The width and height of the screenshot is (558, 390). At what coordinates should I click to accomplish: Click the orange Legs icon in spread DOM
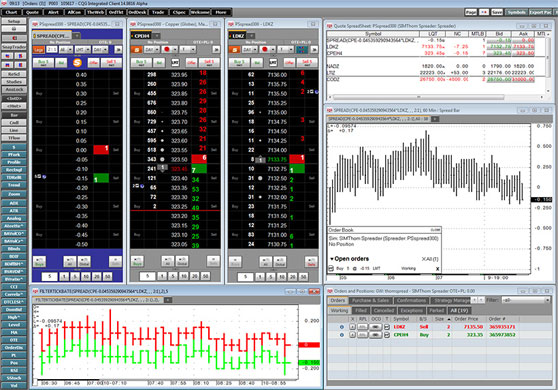click(x=38, y=50)
